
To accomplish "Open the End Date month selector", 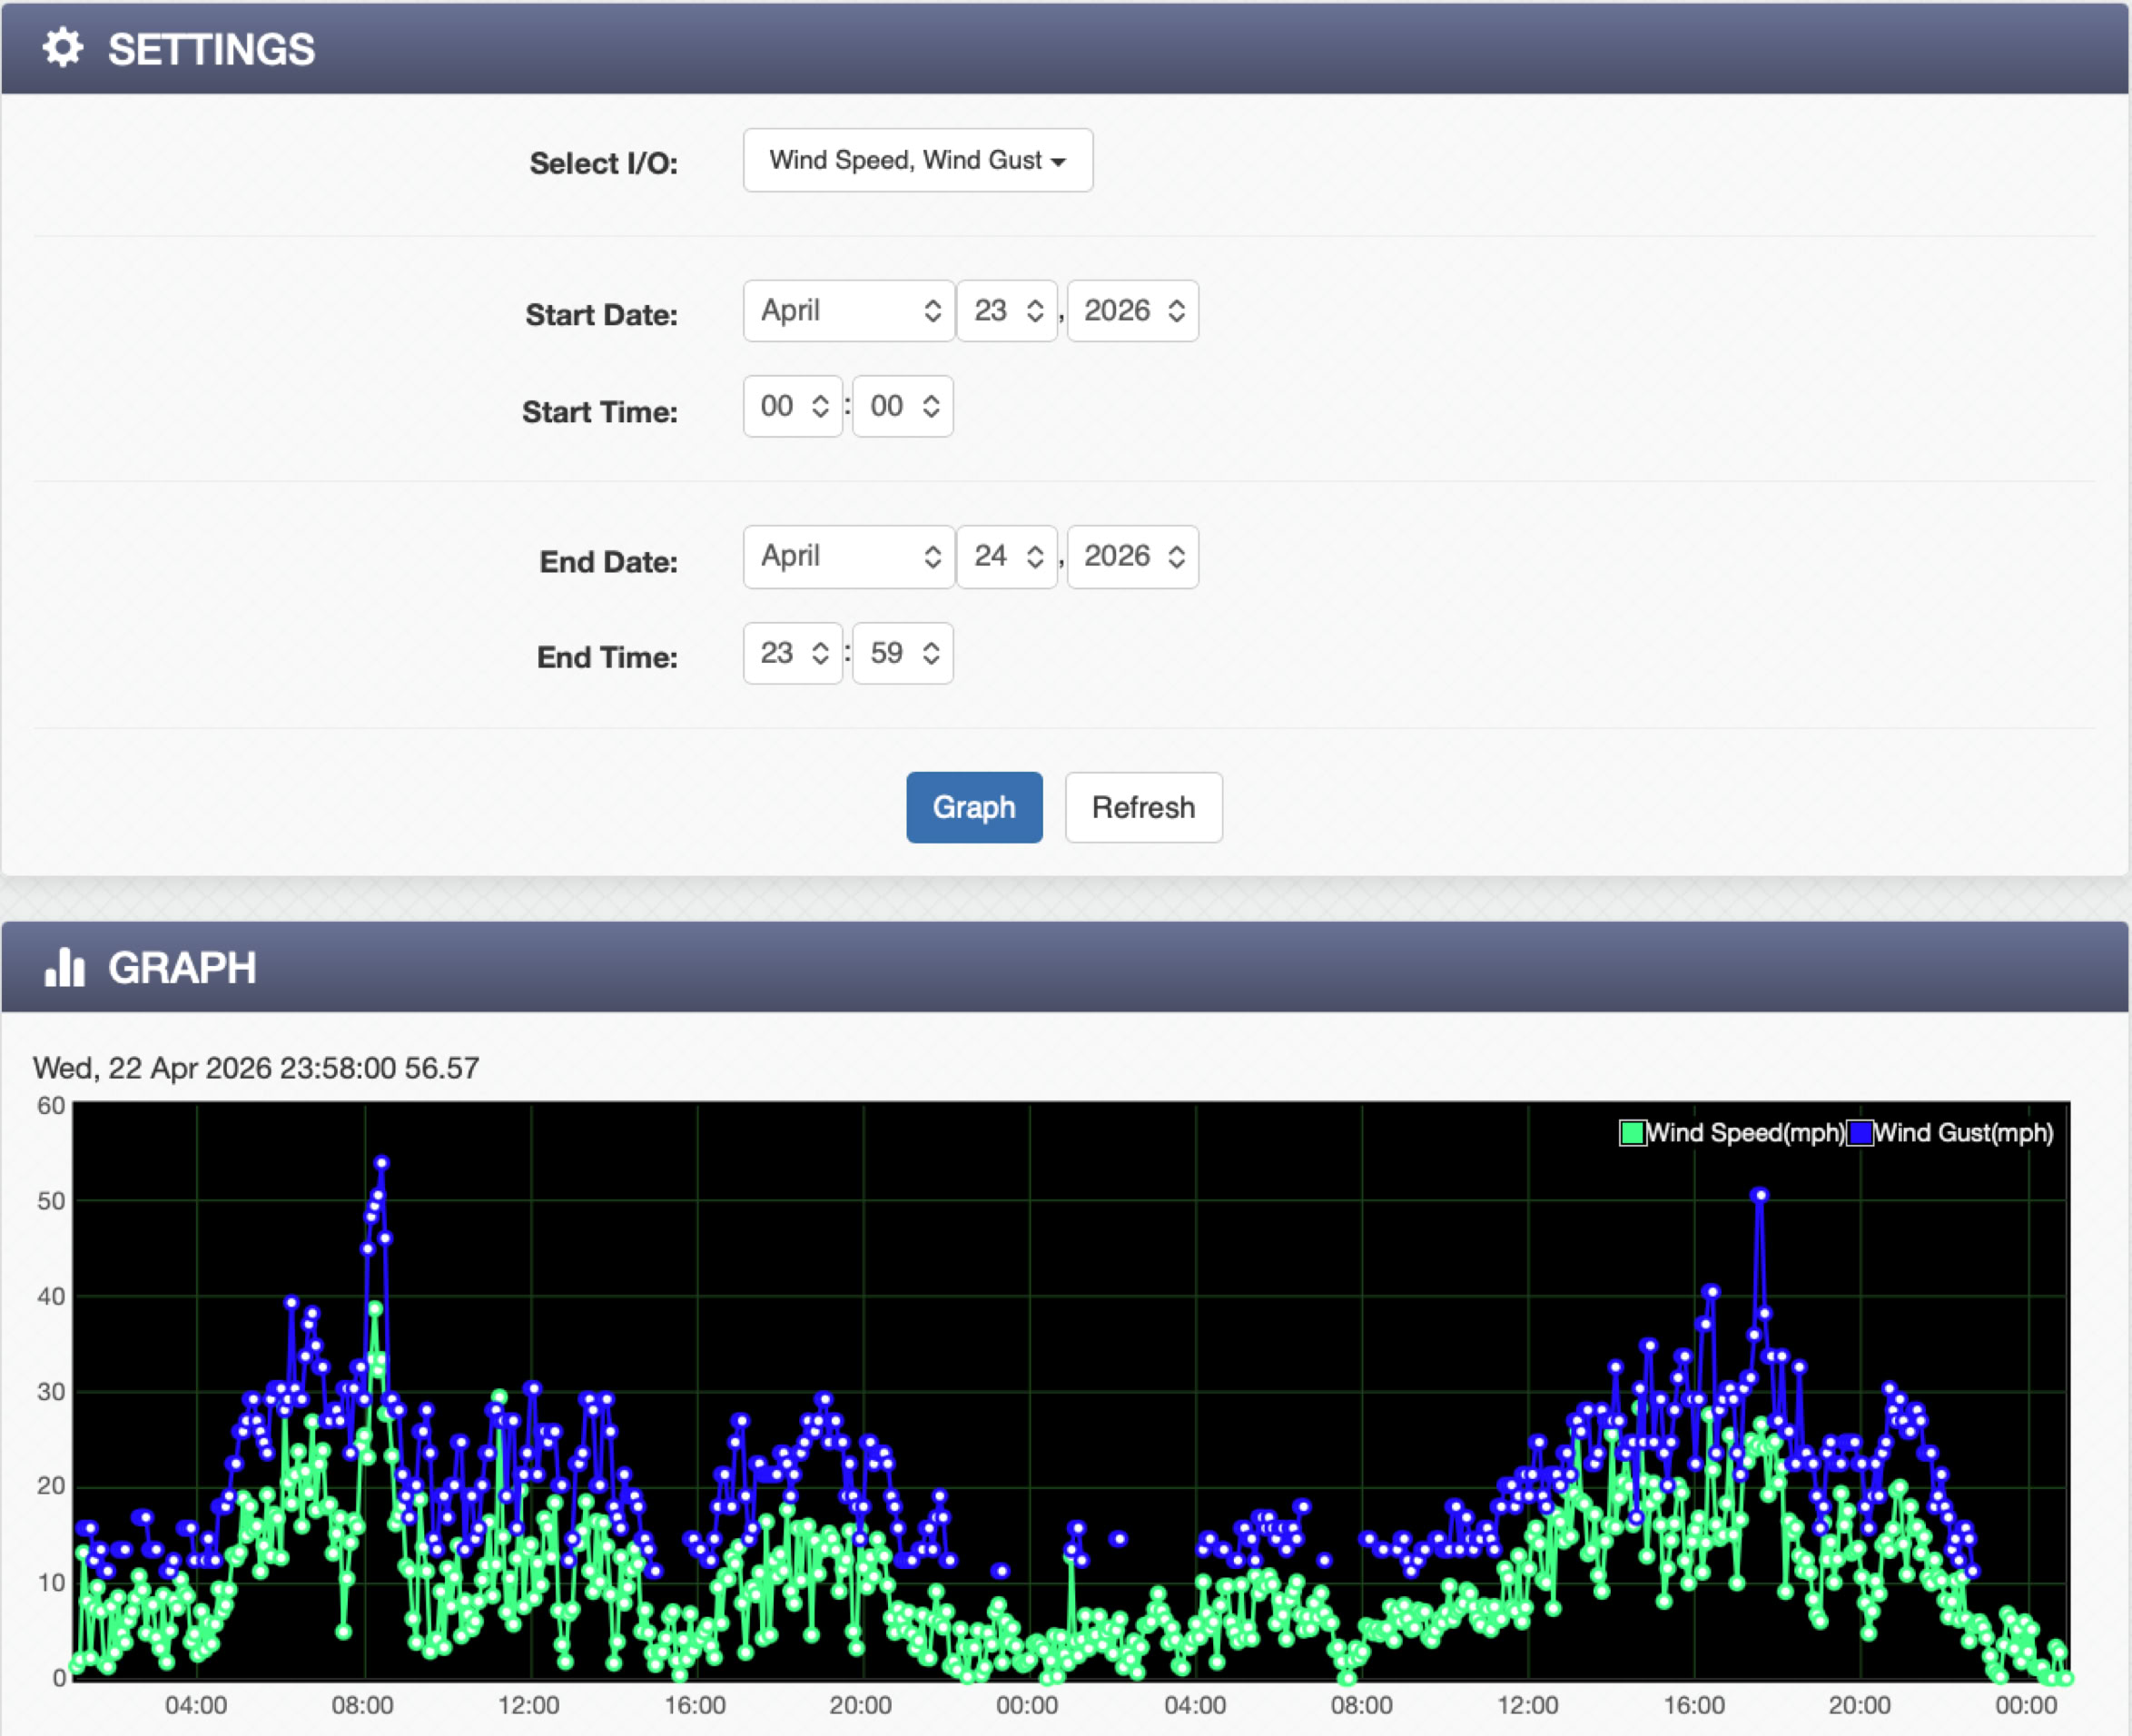I will [x=849, y=556].
